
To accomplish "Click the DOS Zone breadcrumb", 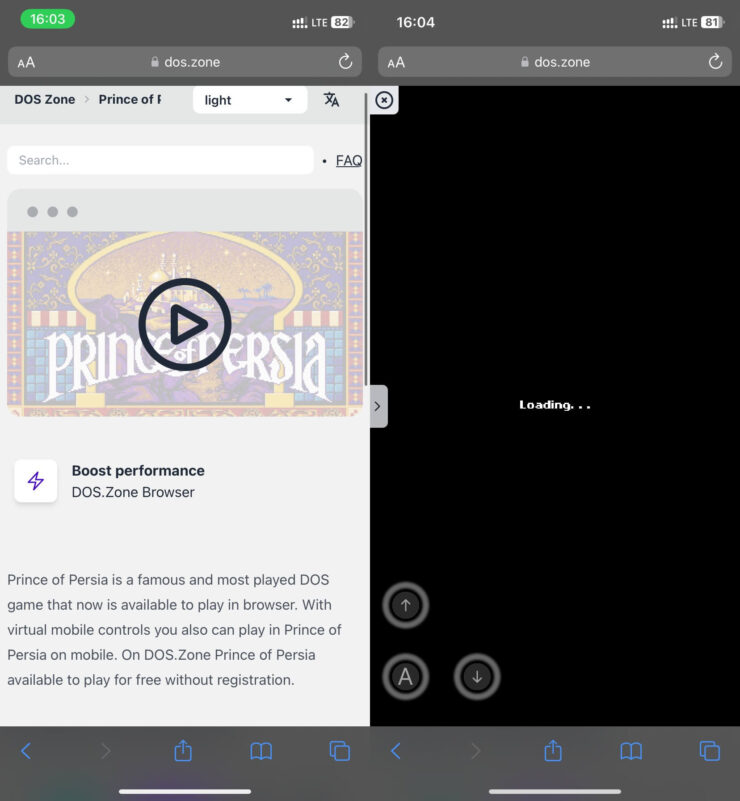I will pos(44,100).
